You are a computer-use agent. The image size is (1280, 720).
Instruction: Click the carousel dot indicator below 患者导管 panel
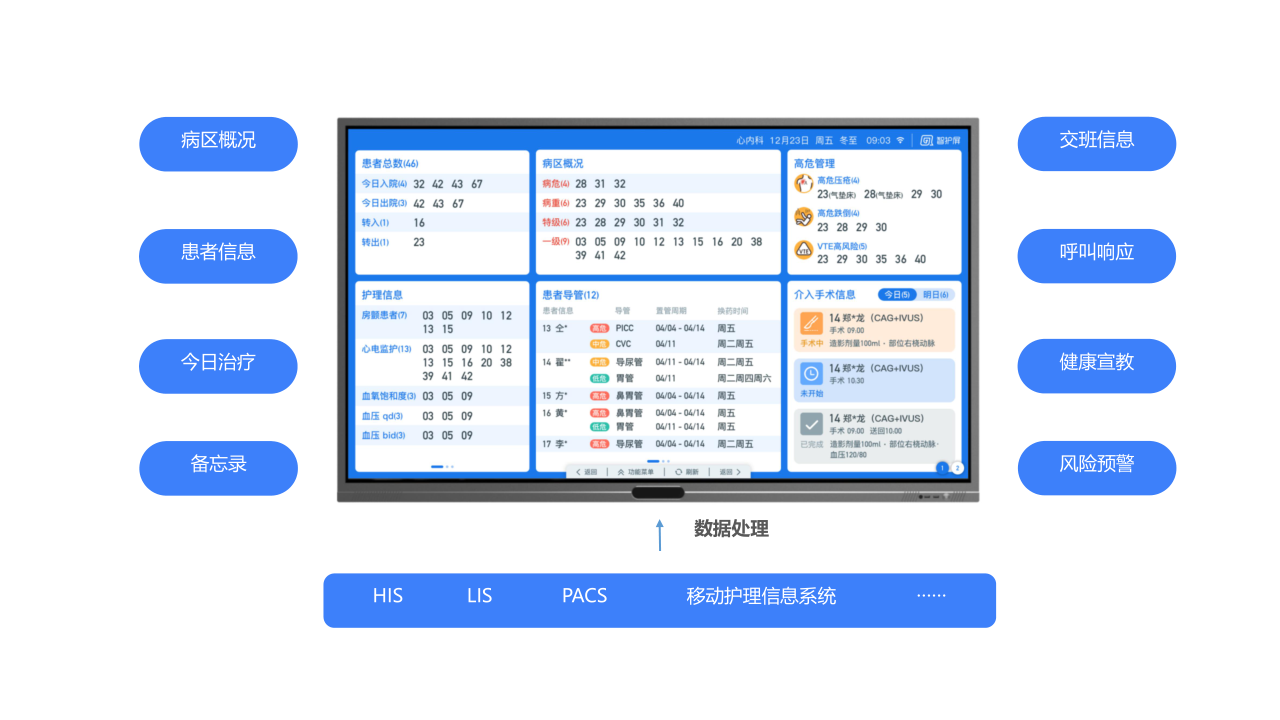tap(655, 461)
